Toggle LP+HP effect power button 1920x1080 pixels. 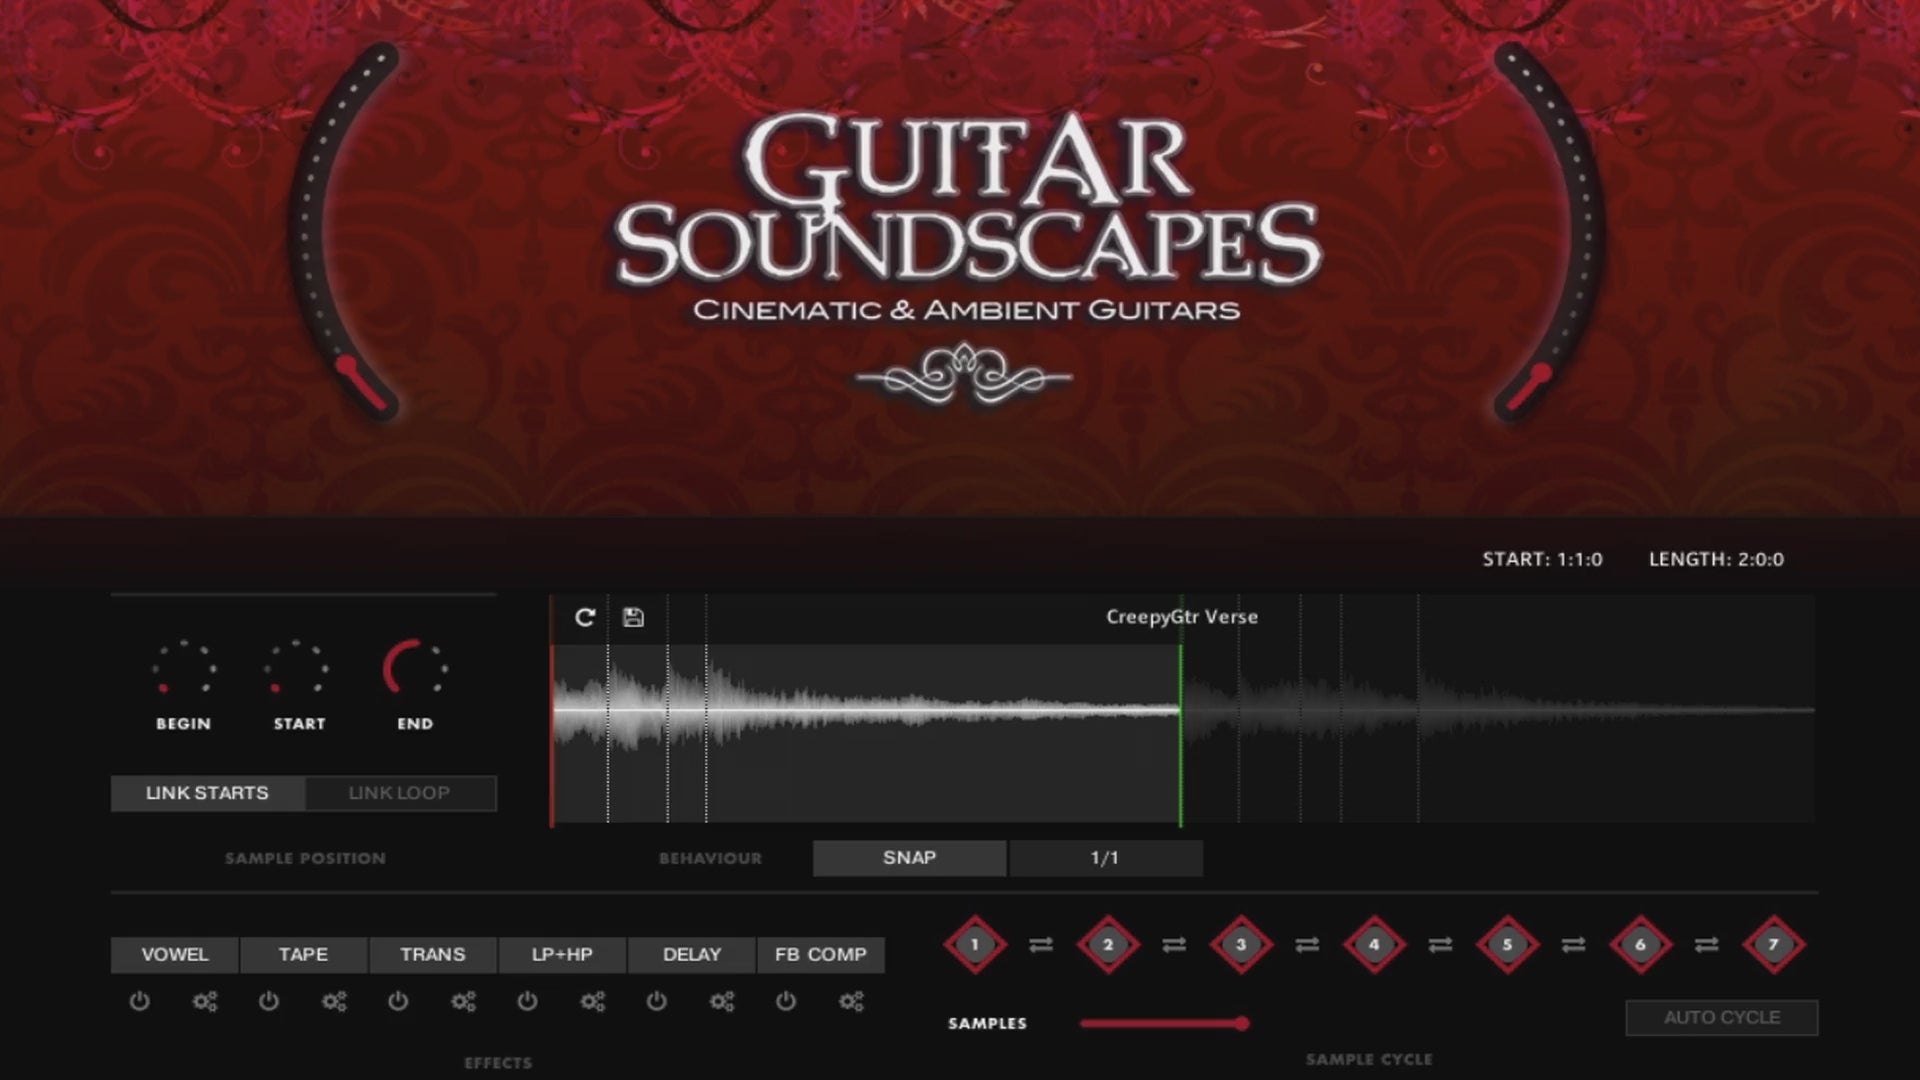(x=527, y=1001)
